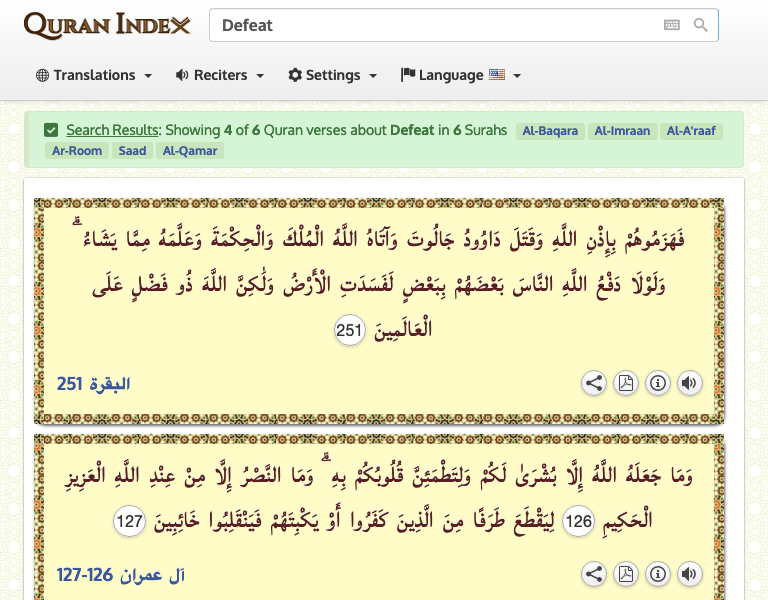Screen dimensions: 768x600
Task: Click the verse number 126 marker
Action: click(x=578, y=521)
